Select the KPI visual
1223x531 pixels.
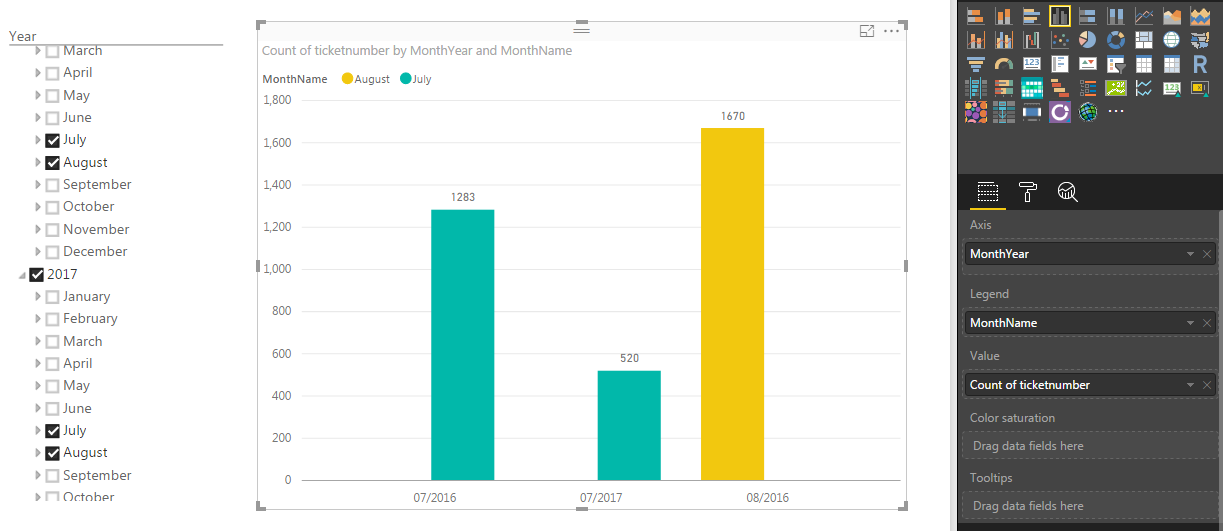pos(1088,64)
